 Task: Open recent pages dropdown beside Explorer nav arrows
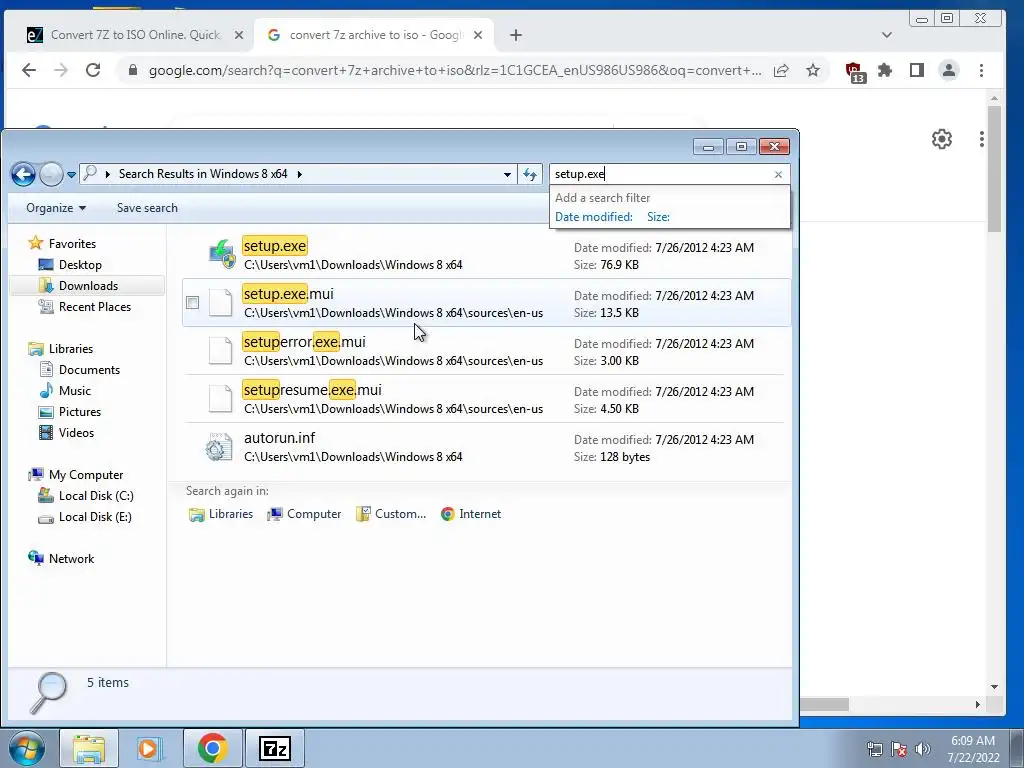click(x=71, y=175)
